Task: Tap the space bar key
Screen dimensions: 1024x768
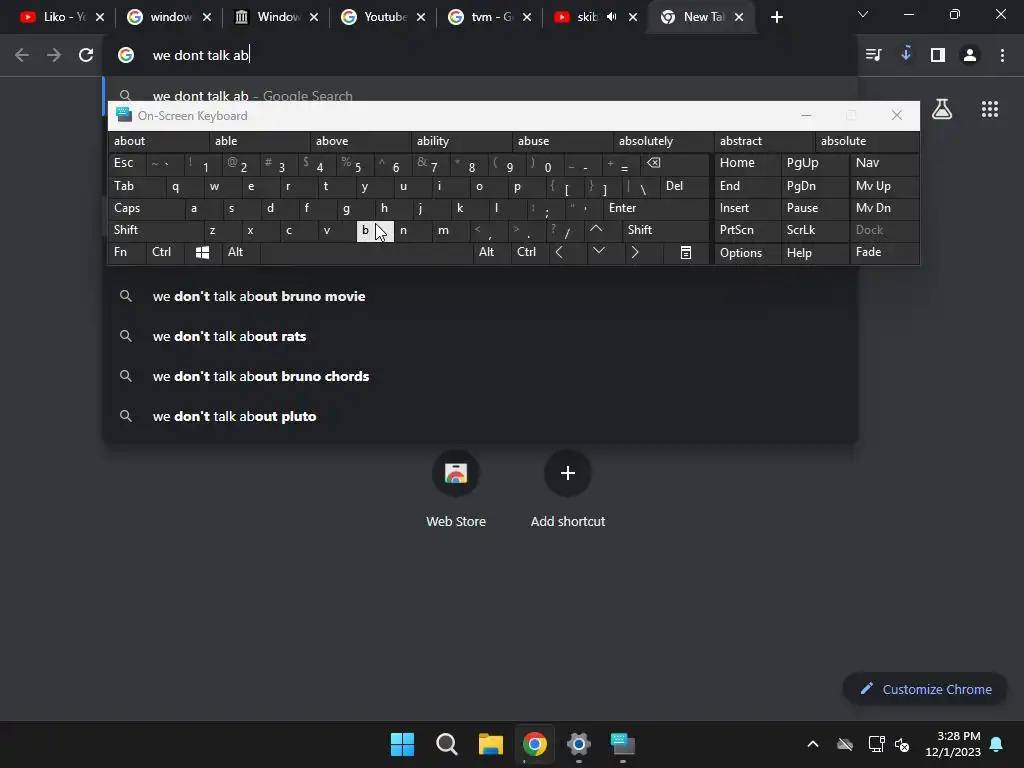Action: [x=366, y=252]
